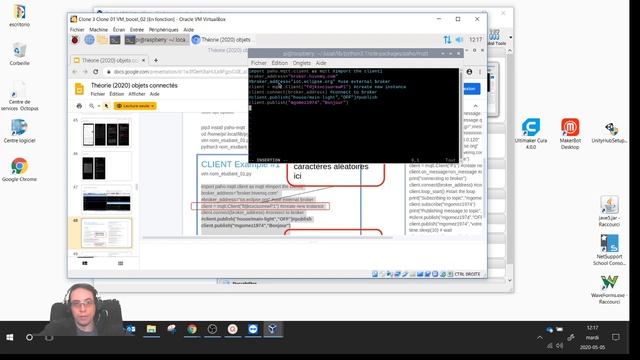The height and width of the screenshot is (360, 640).
Task: Open VirtualBox Aide menu
Action: 188,30
